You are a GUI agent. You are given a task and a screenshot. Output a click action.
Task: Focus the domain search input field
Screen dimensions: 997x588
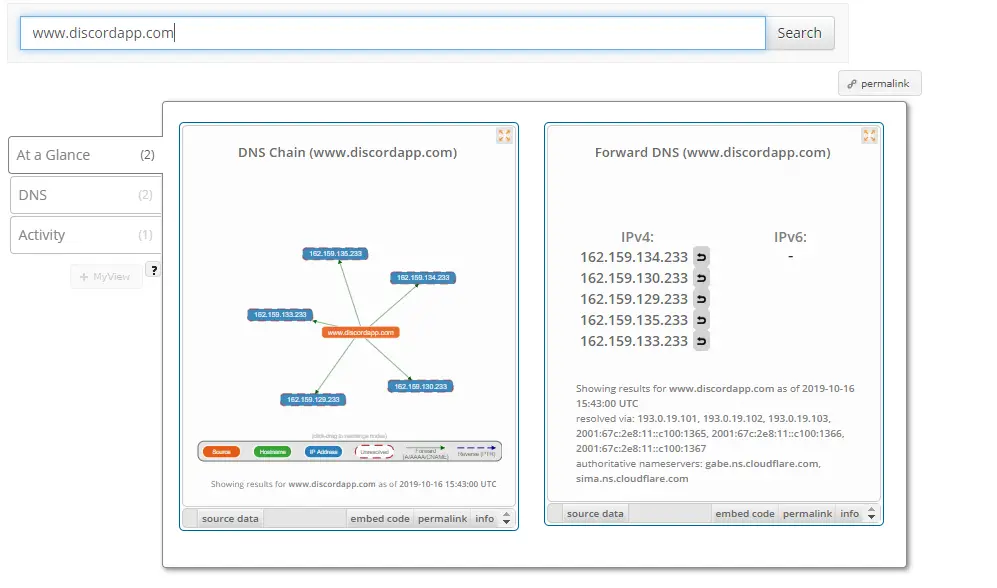393,33
